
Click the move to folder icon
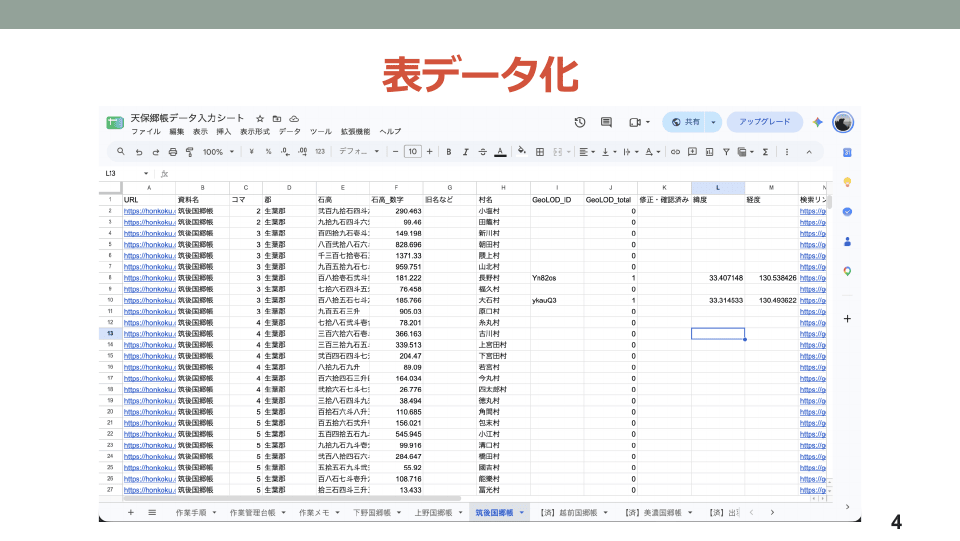coord(277,119)
